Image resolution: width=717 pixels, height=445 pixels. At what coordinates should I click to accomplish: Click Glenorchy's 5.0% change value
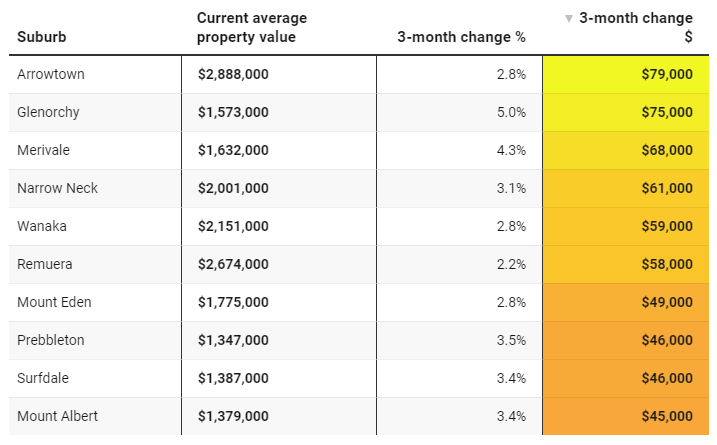tap(510, 112)
